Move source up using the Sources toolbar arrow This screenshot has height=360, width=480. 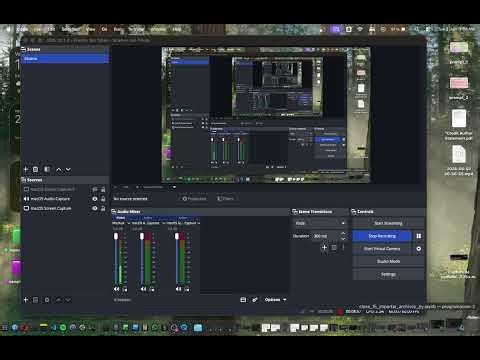(59, 300)
